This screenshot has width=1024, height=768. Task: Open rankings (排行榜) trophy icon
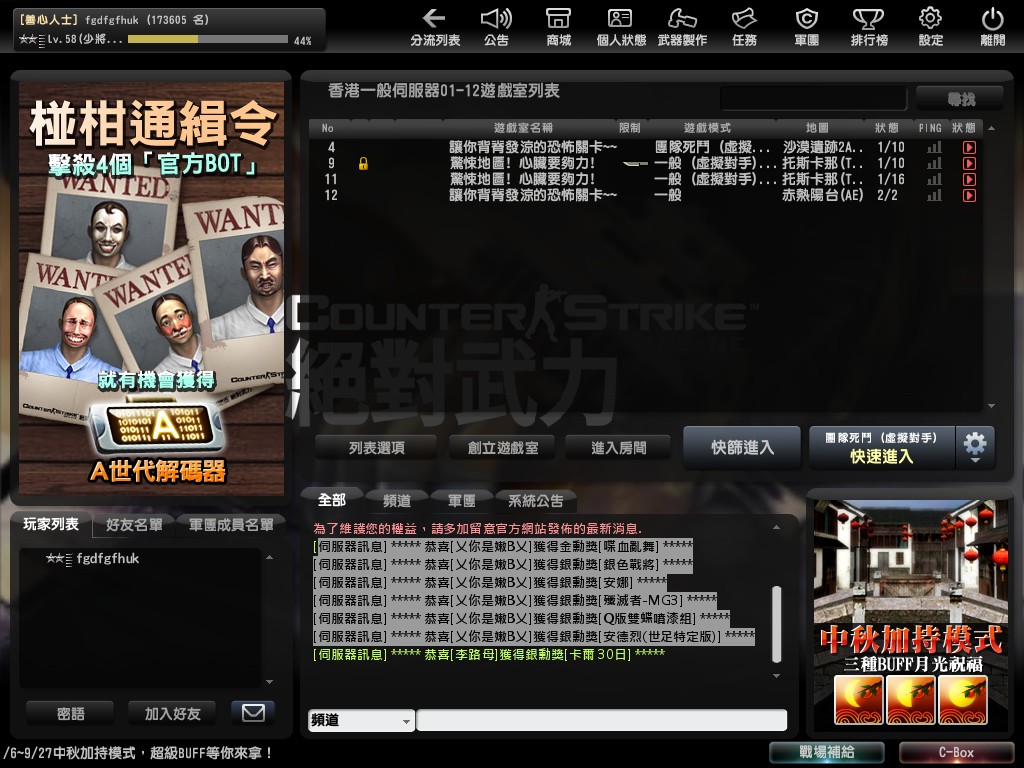[869, 27]
